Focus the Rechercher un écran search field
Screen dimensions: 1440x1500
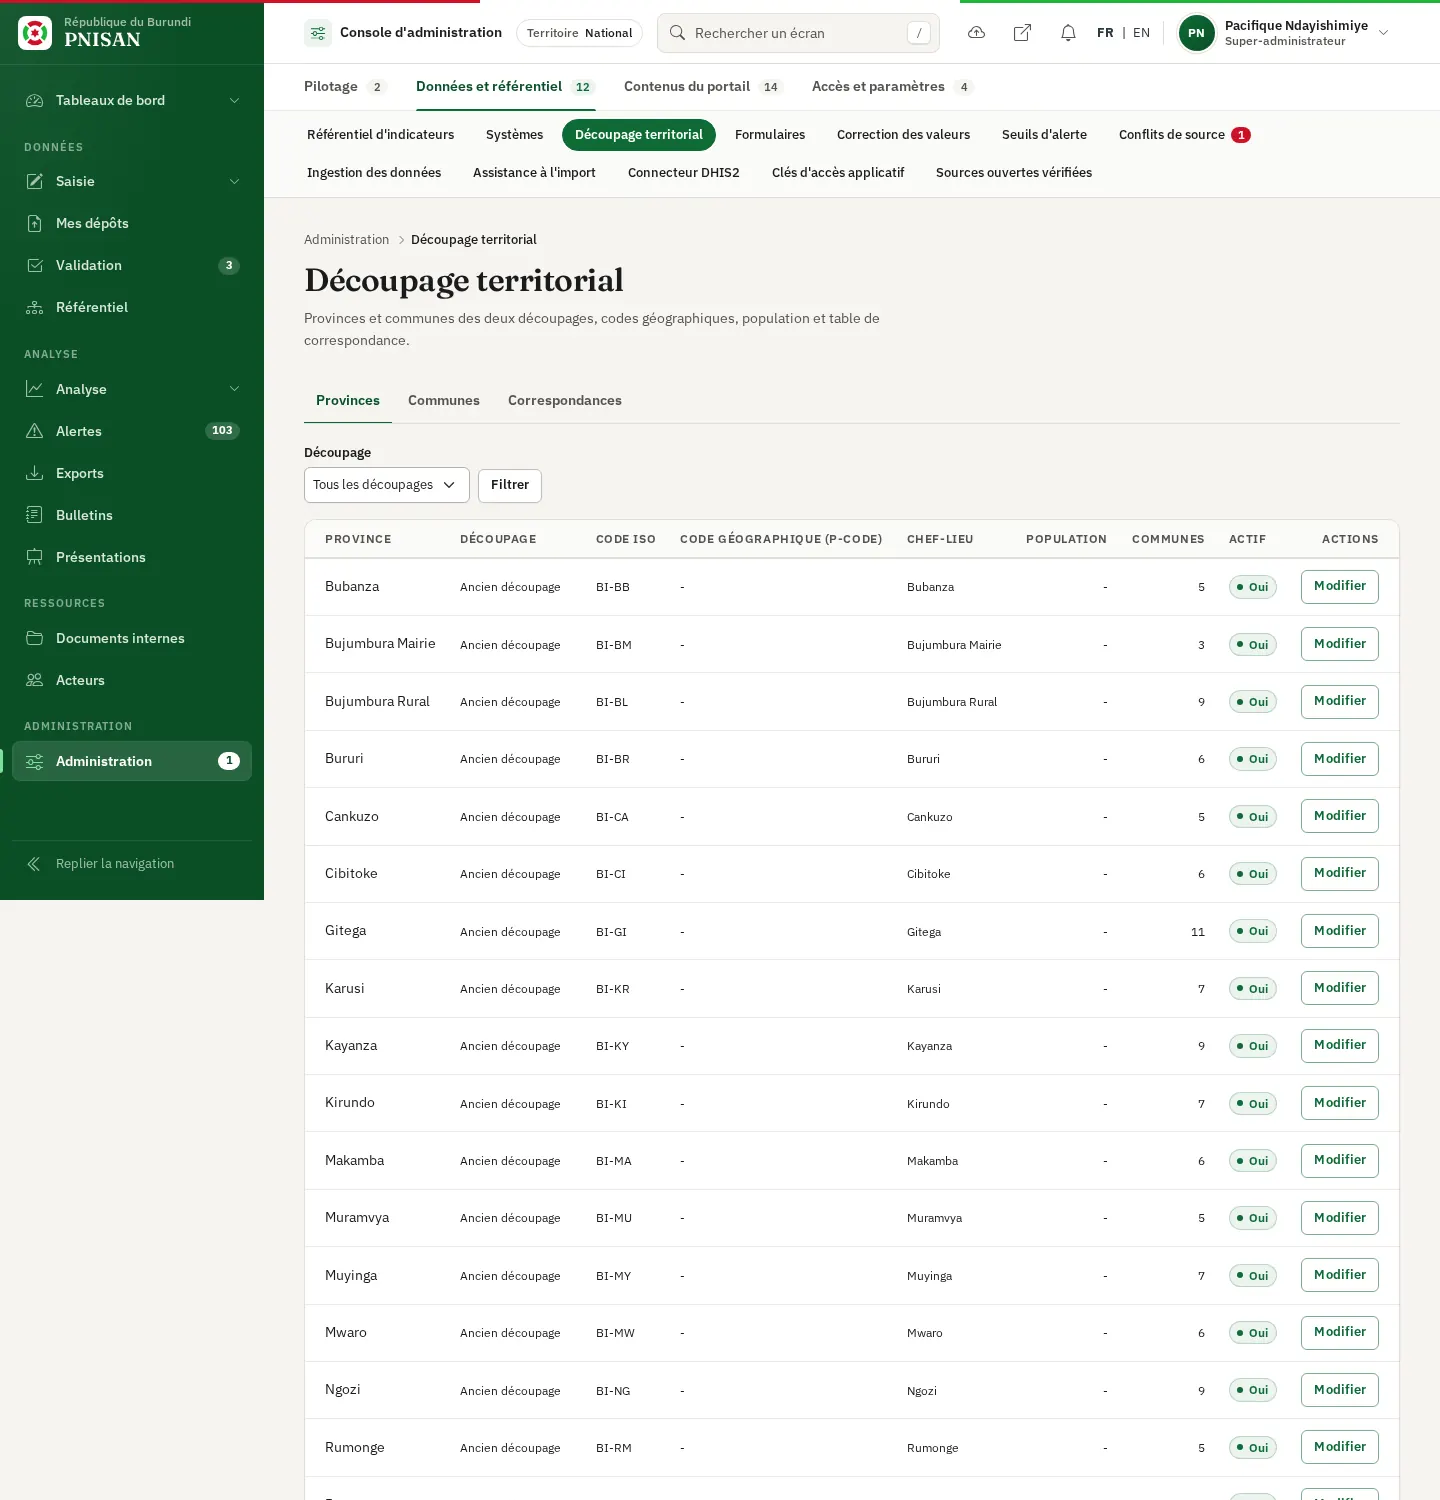click(798, 33)
